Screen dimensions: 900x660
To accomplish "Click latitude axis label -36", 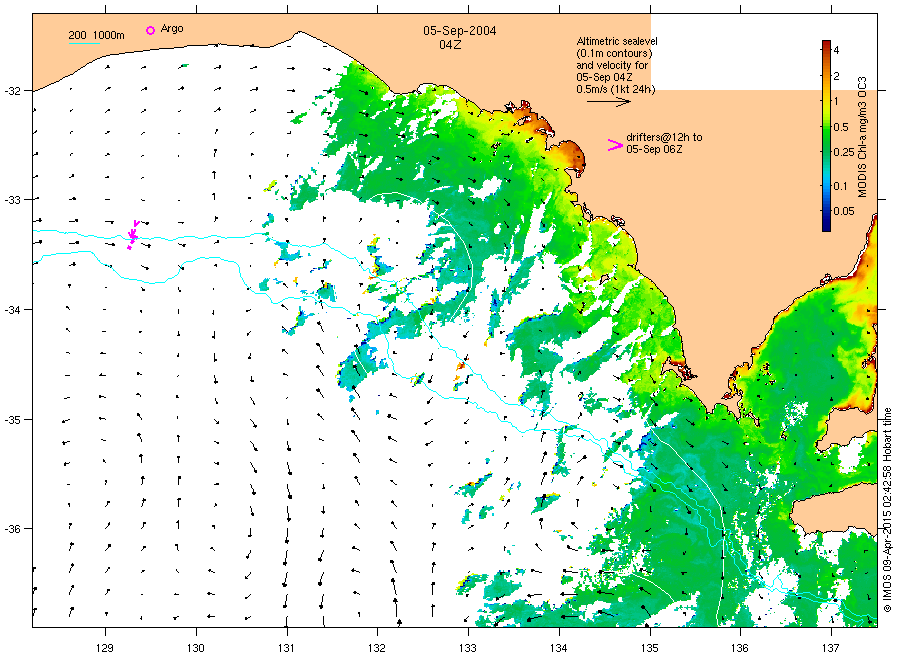I will coord(12,529).
